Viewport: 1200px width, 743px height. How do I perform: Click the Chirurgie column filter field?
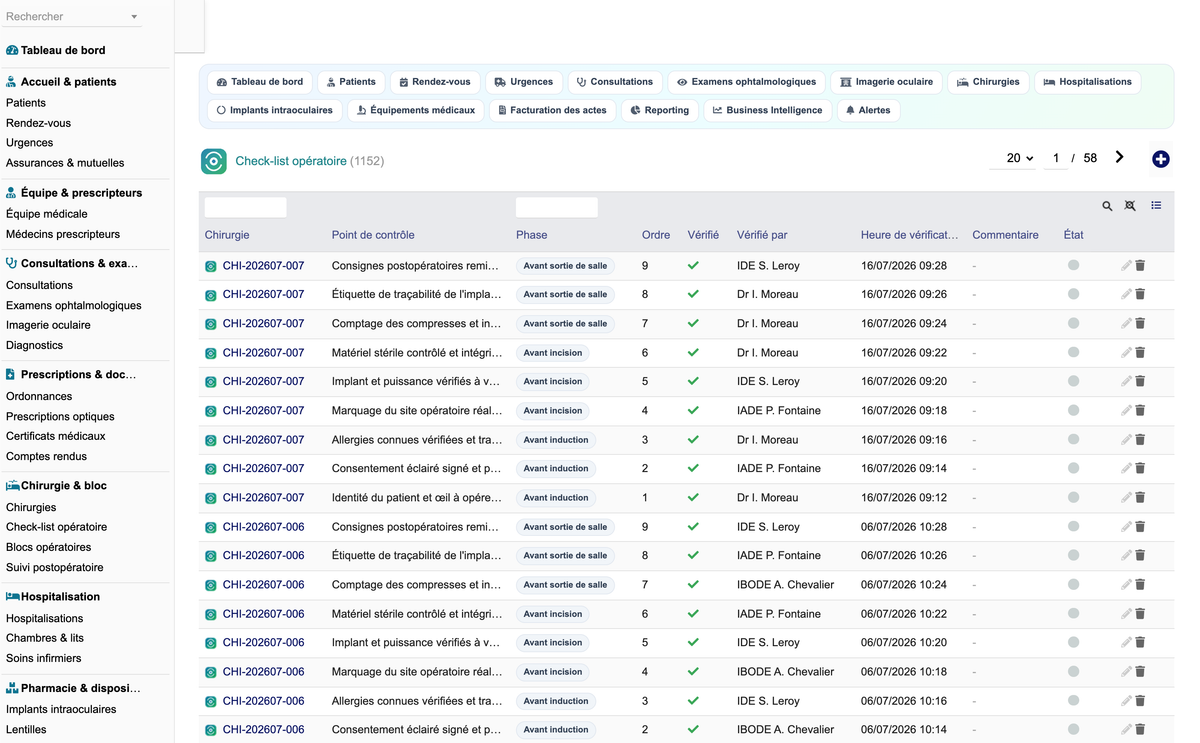pyautogui.click(x=245, y=207)
